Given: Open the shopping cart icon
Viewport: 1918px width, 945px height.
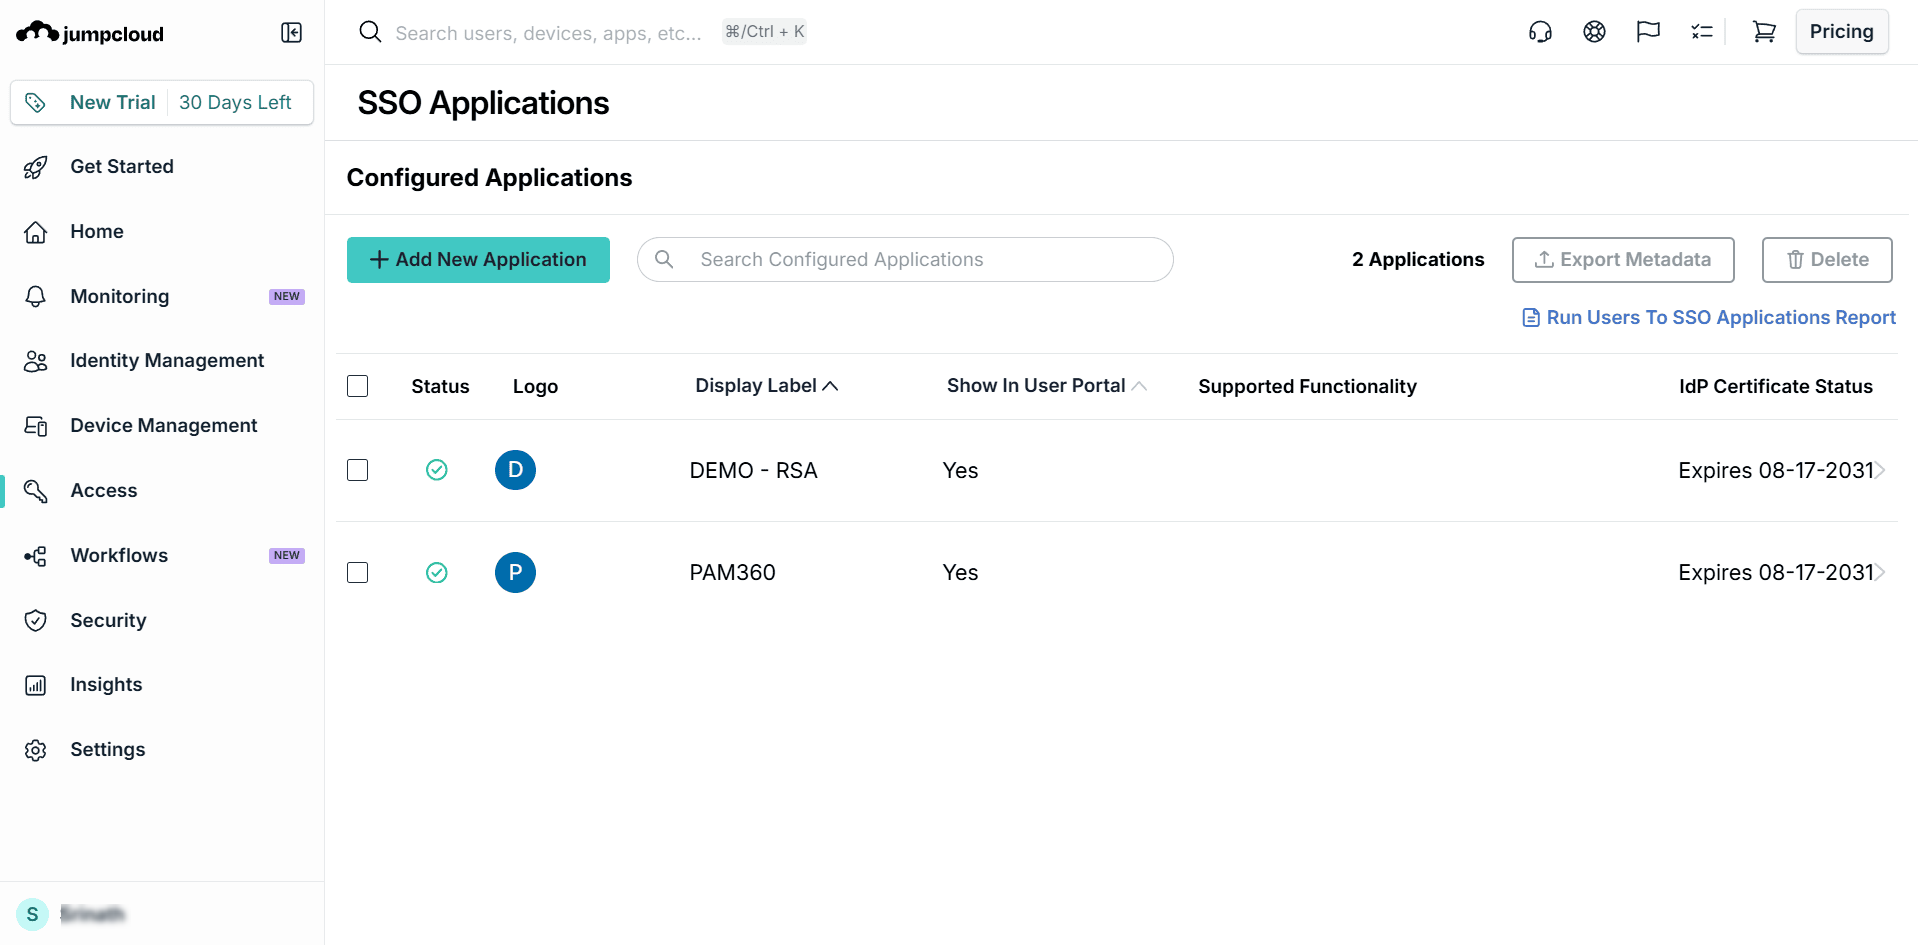Looking at the screenshot, I should pyautogui.click(x=1764, y=32).
